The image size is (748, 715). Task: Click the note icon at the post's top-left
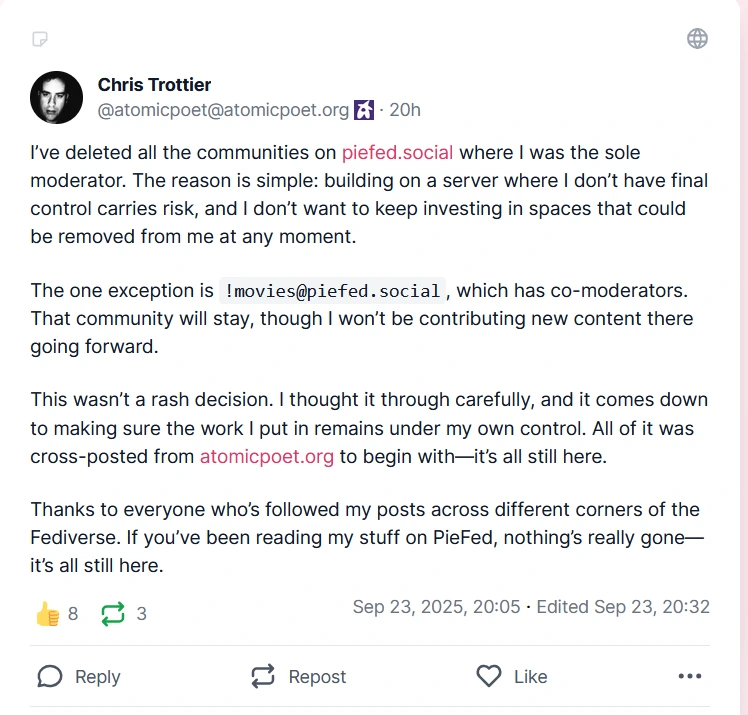(x=40, y=39)
